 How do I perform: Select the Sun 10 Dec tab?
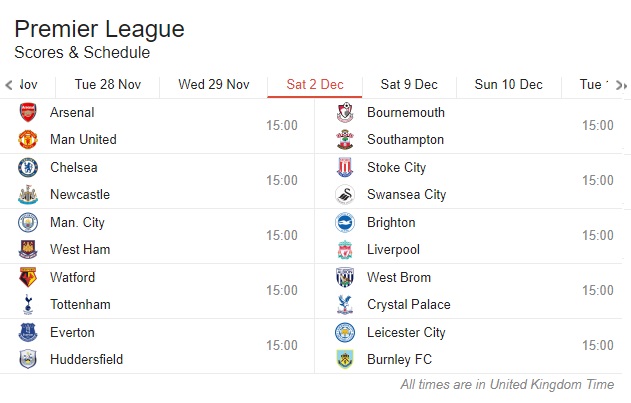pyautogui.click(x=508, y=85)
